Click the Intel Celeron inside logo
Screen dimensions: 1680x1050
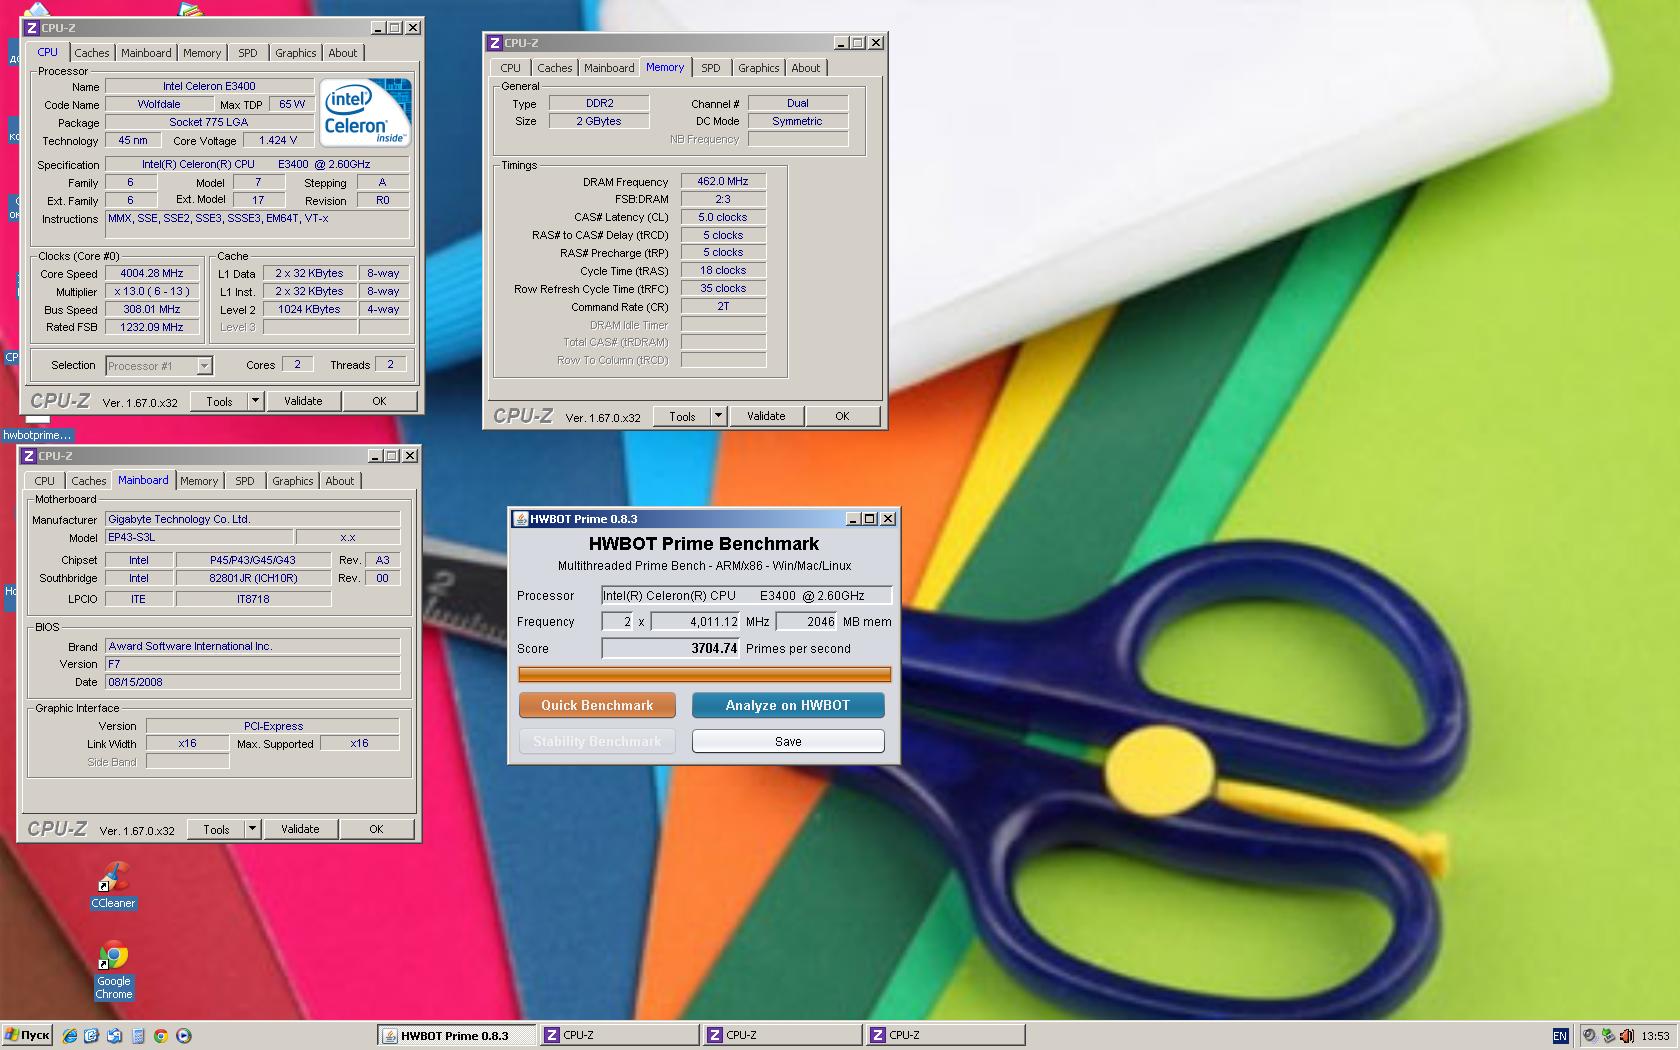[366, 113]
